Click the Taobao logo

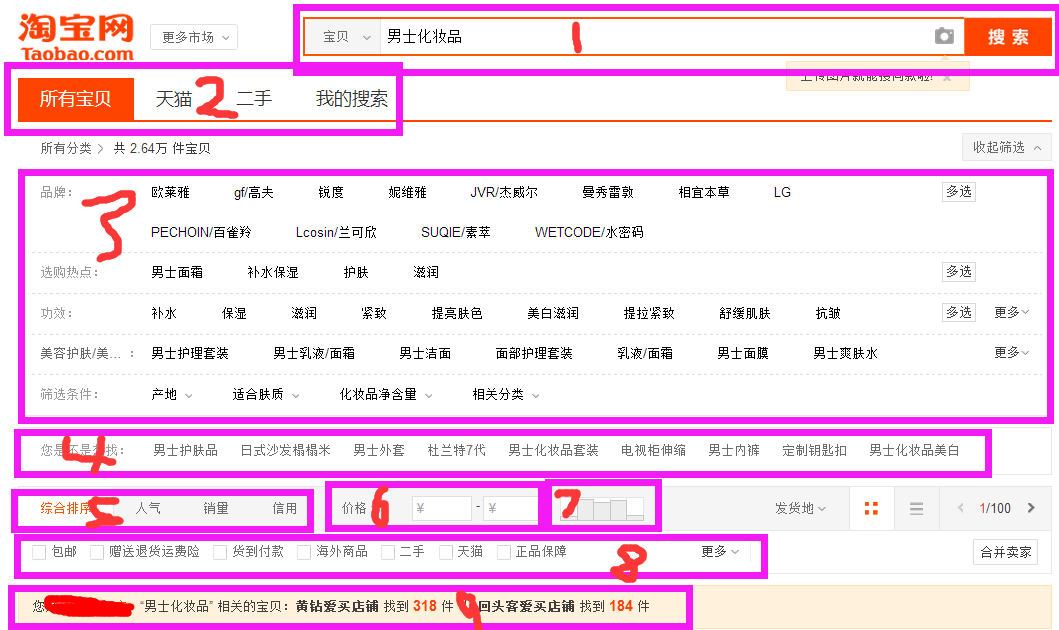(76, 36)
